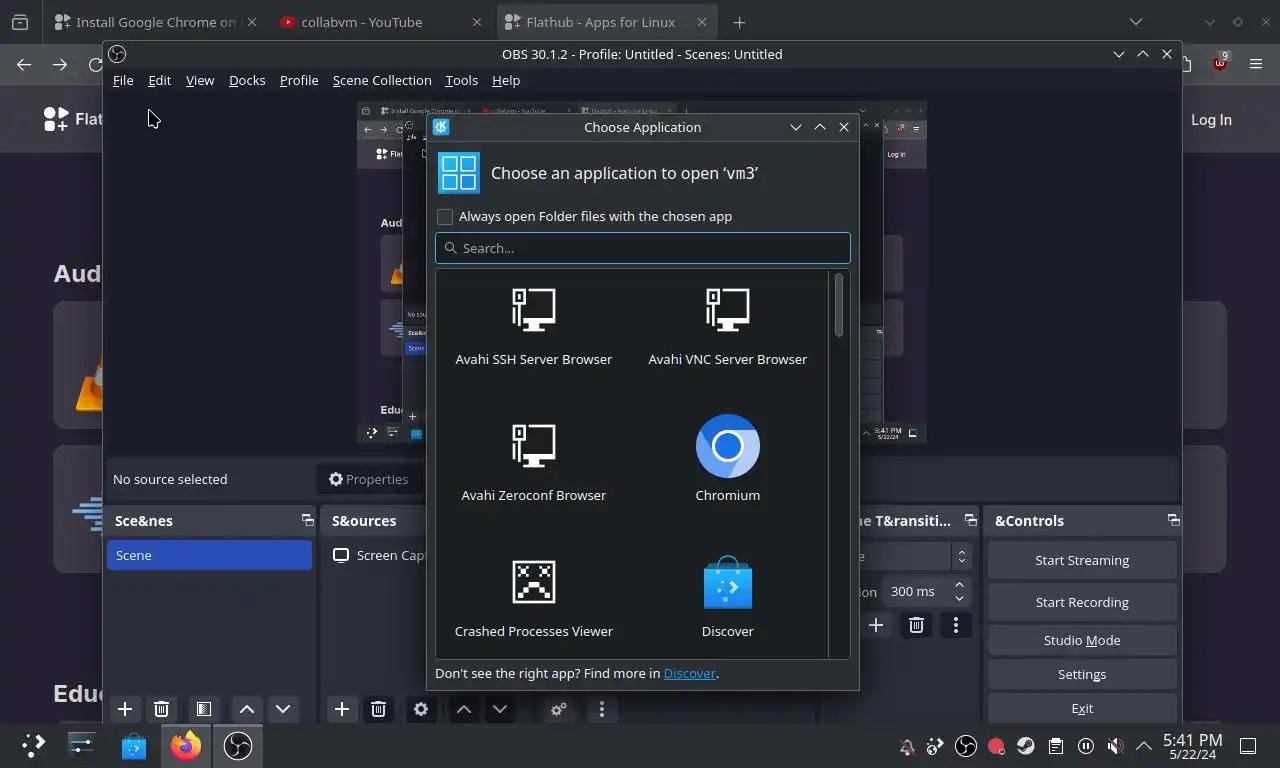
Task: Choose Avahi VNC Server Browser application
Action: pyautogui.click(x=727, y=326)
